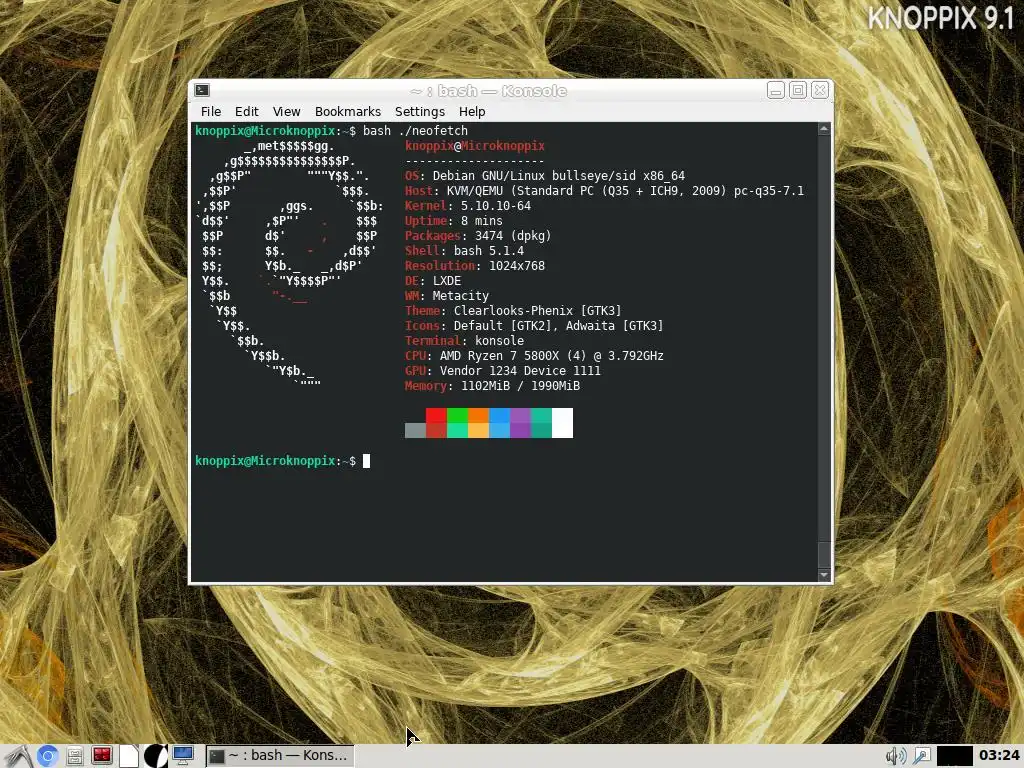Image resolution: width=1024 pixels, height=768 pixels.
Task: Click the white page icon in taskbar
Action: coord(129,756)
